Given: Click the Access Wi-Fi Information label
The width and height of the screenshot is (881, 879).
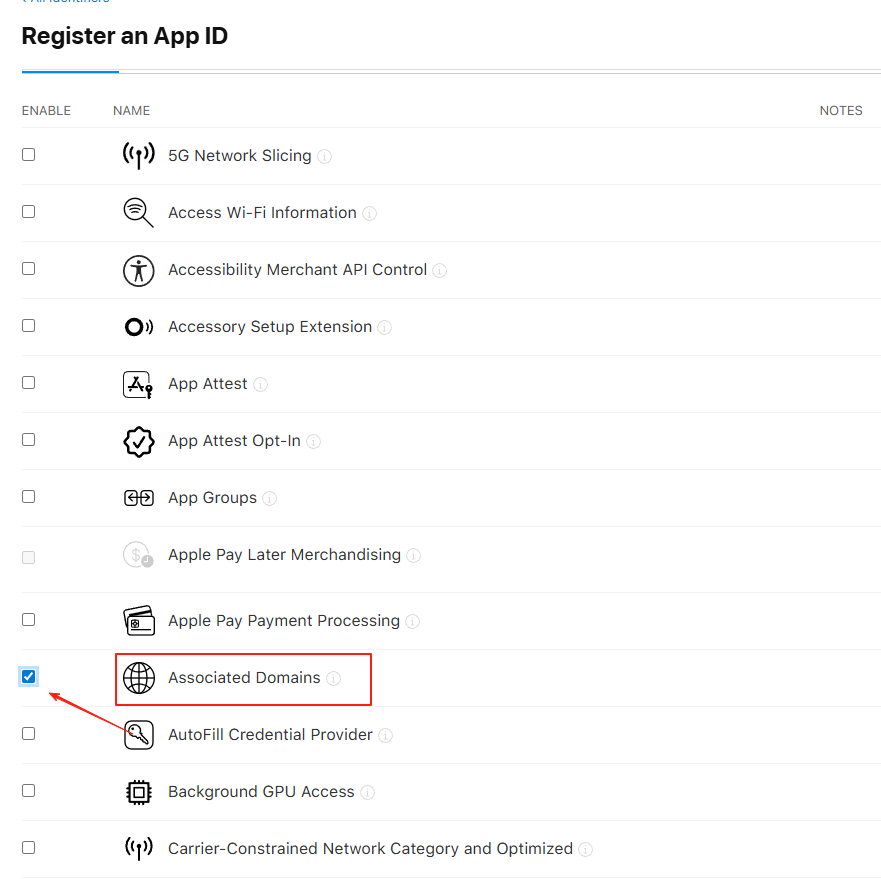Looking at the screenshot, I should coord(262,213).
